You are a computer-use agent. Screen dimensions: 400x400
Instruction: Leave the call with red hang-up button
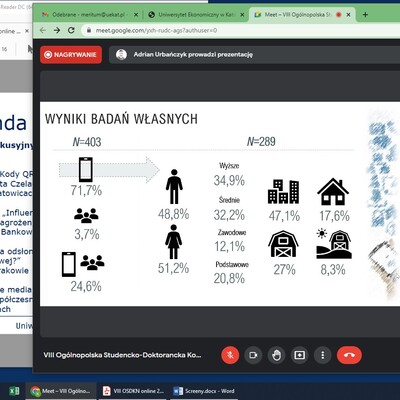click(x=349, y=355)
